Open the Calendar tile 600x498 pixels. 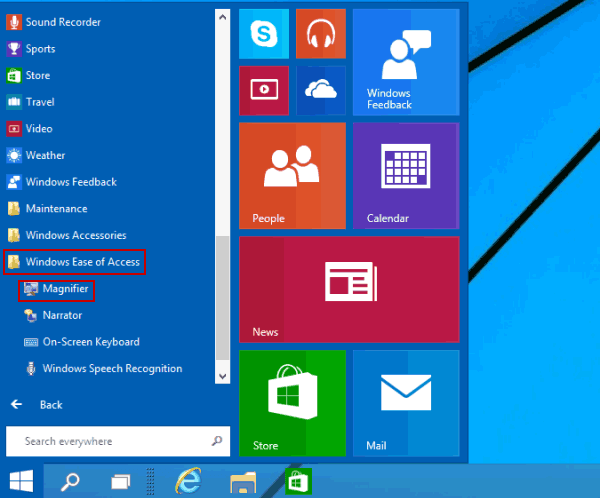(406, 176)
